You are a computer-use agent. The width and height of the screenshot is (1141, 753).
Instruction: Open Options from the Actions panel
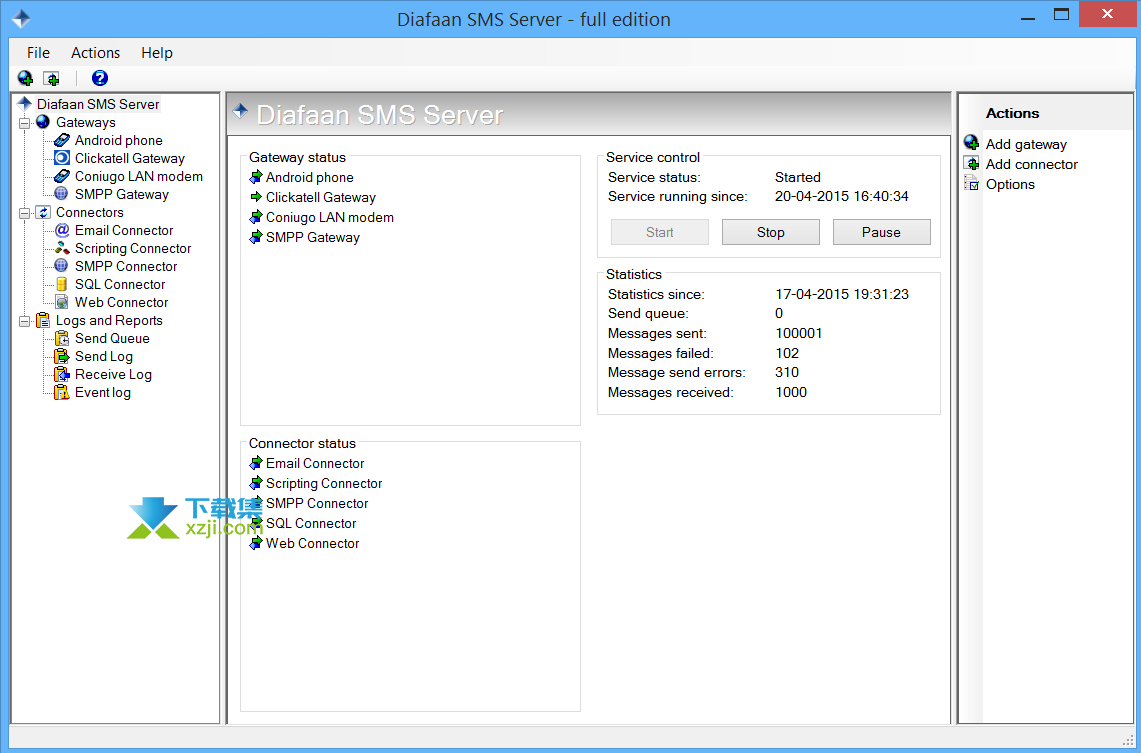1010,184
